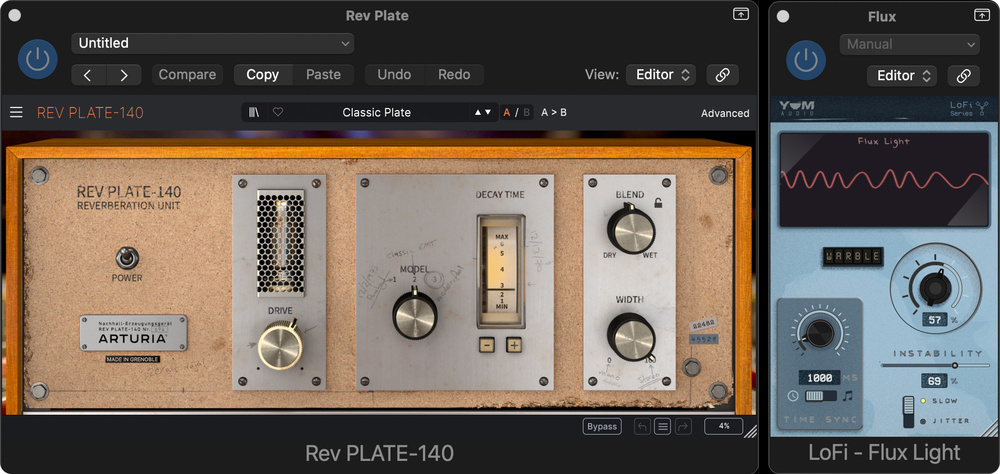Click the Compare button
Viewport: 1000px width, 474px height.
pyautogui.click(x=187, y=75)
